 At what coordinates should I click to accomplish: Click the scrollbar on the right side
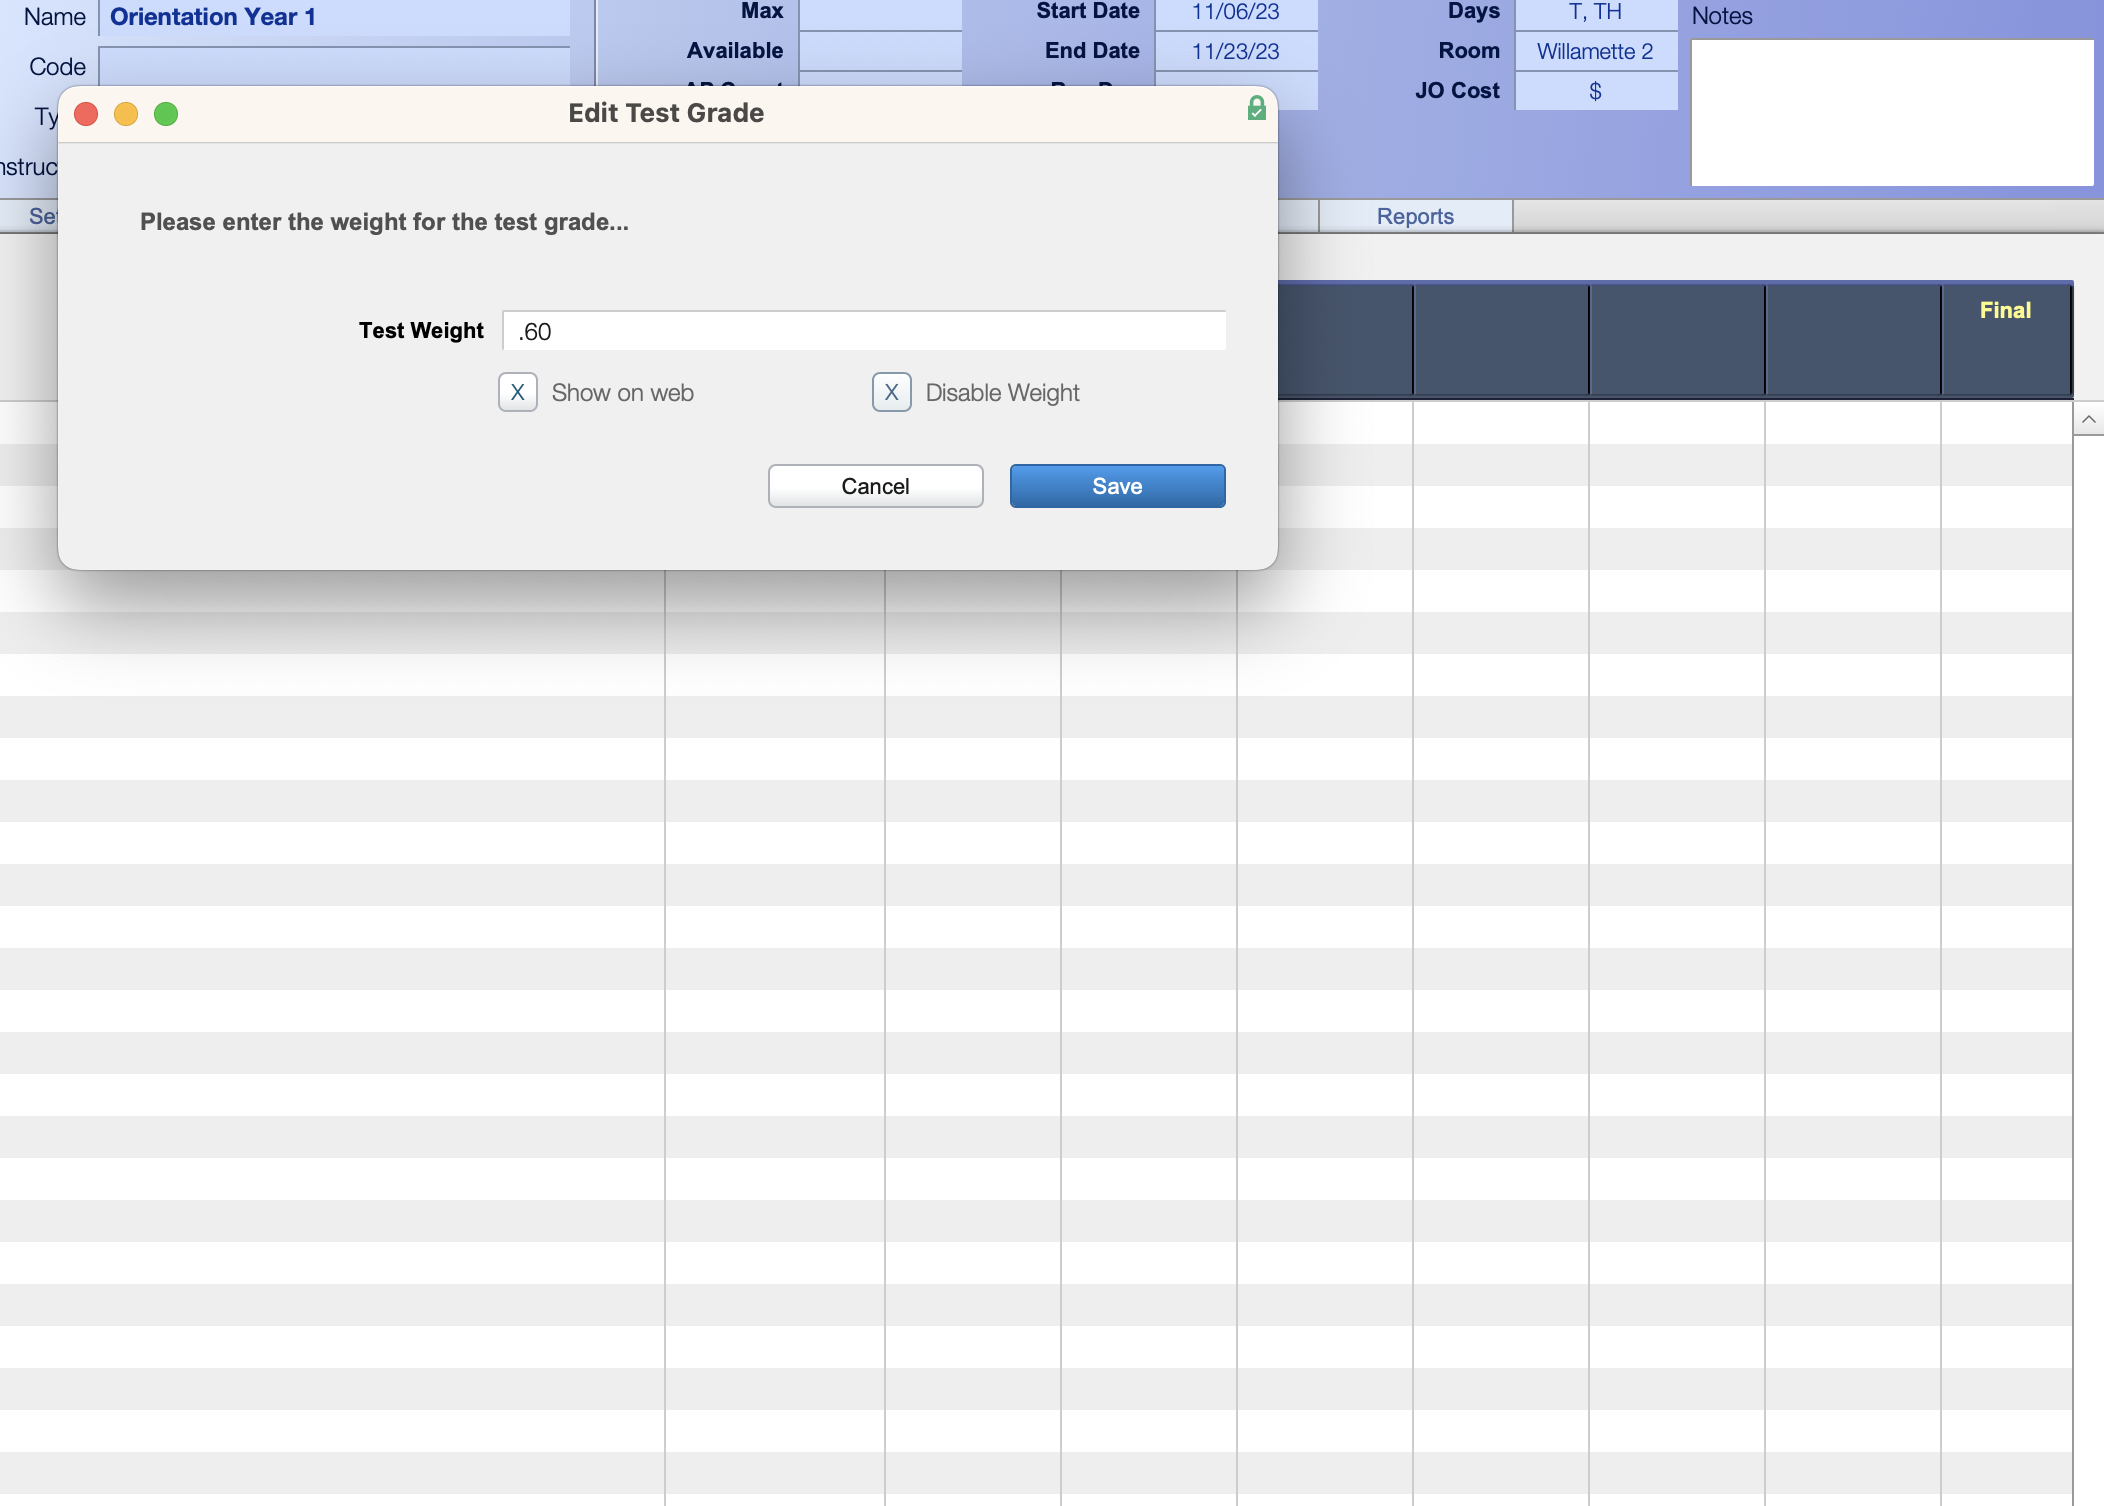pyautogui.click(x=2088, y=422)
